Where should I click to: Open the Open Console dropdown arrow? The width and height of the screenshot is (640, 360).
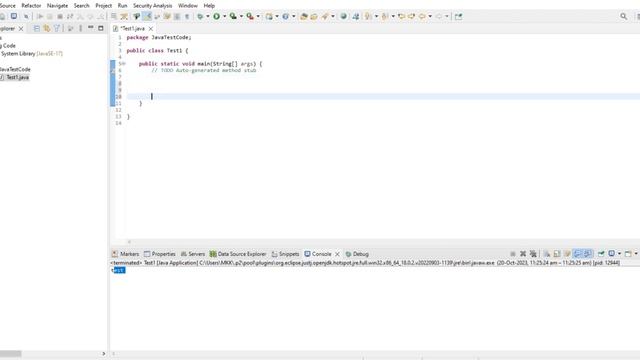636,254
